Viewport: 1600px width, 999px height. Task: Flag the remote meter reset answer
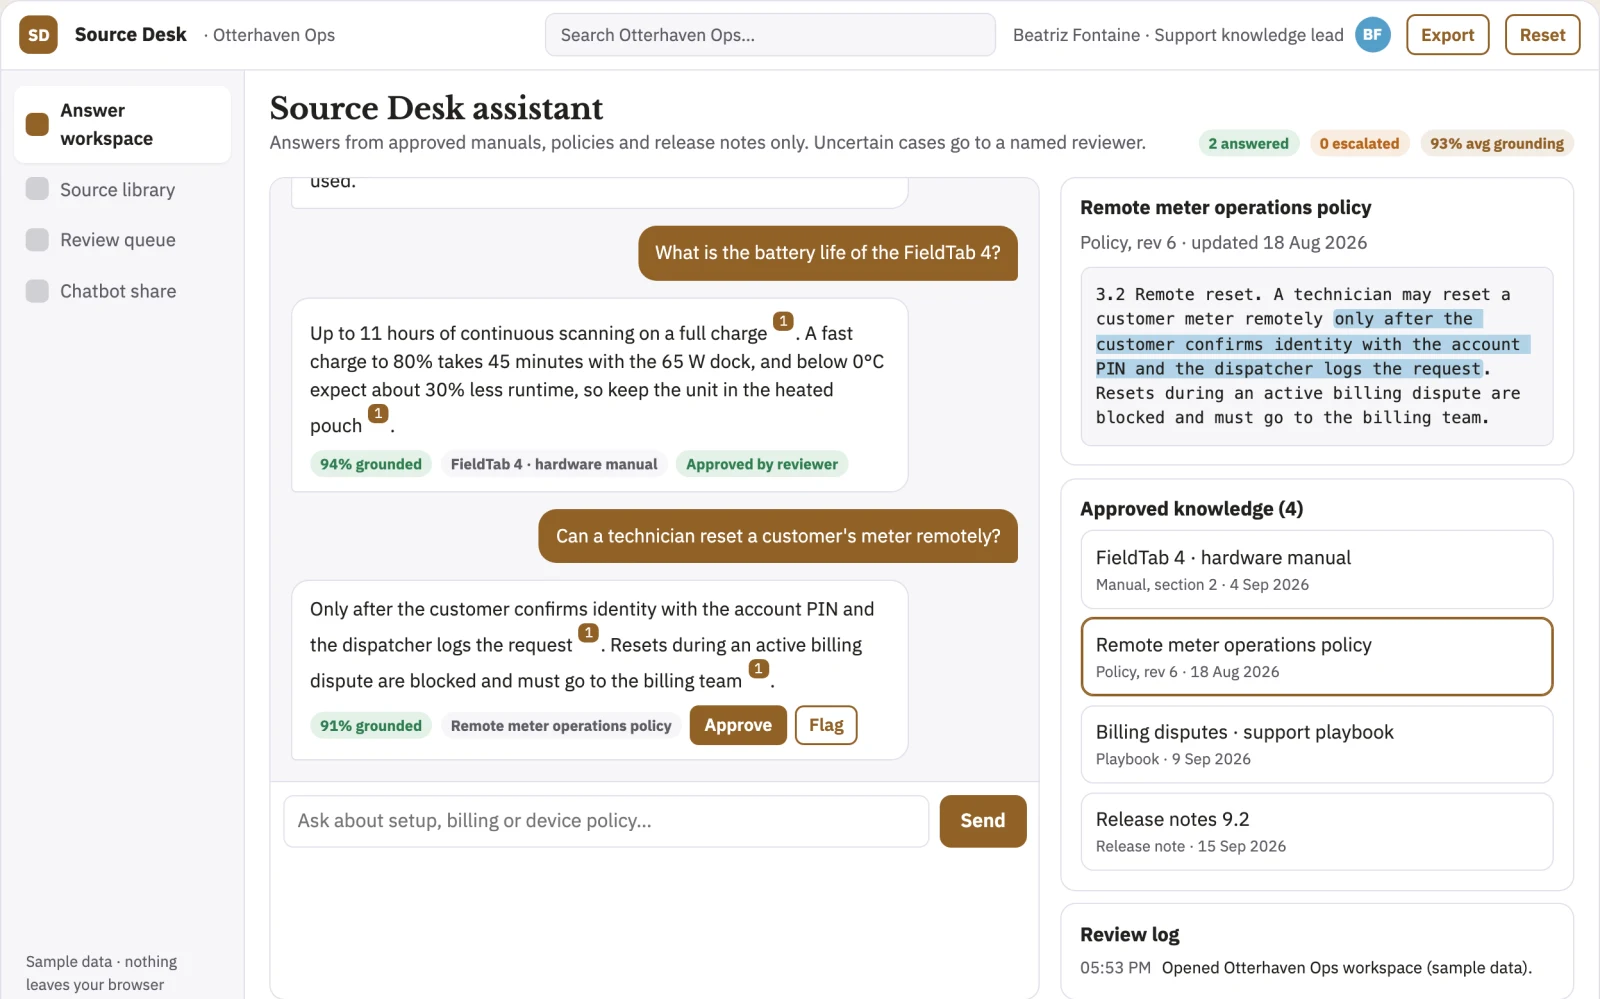point(826,725)
